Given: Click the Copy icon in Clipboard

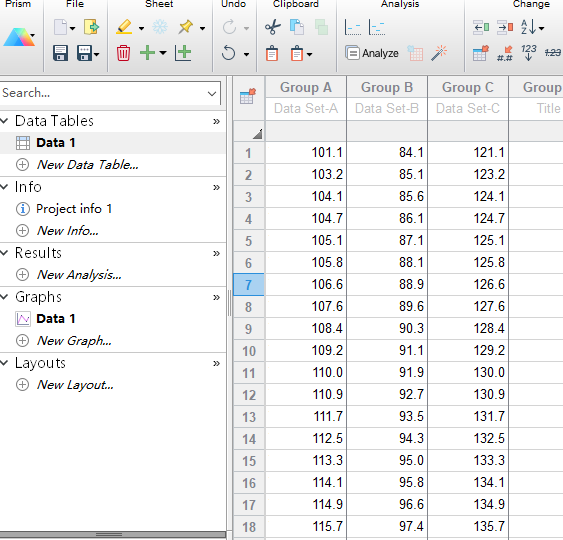Looking at the screenshot, I should [297, 27].
